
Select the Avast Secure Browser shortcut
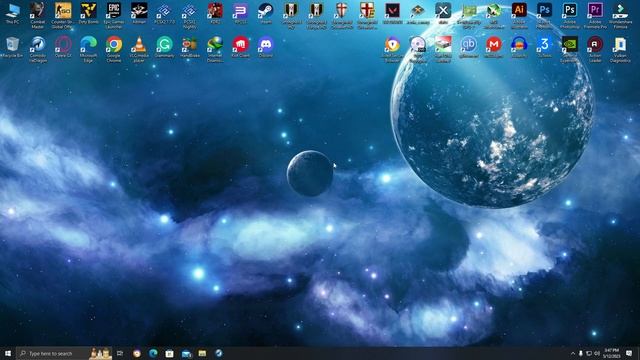pyautogui.click(x=393, y=49)
